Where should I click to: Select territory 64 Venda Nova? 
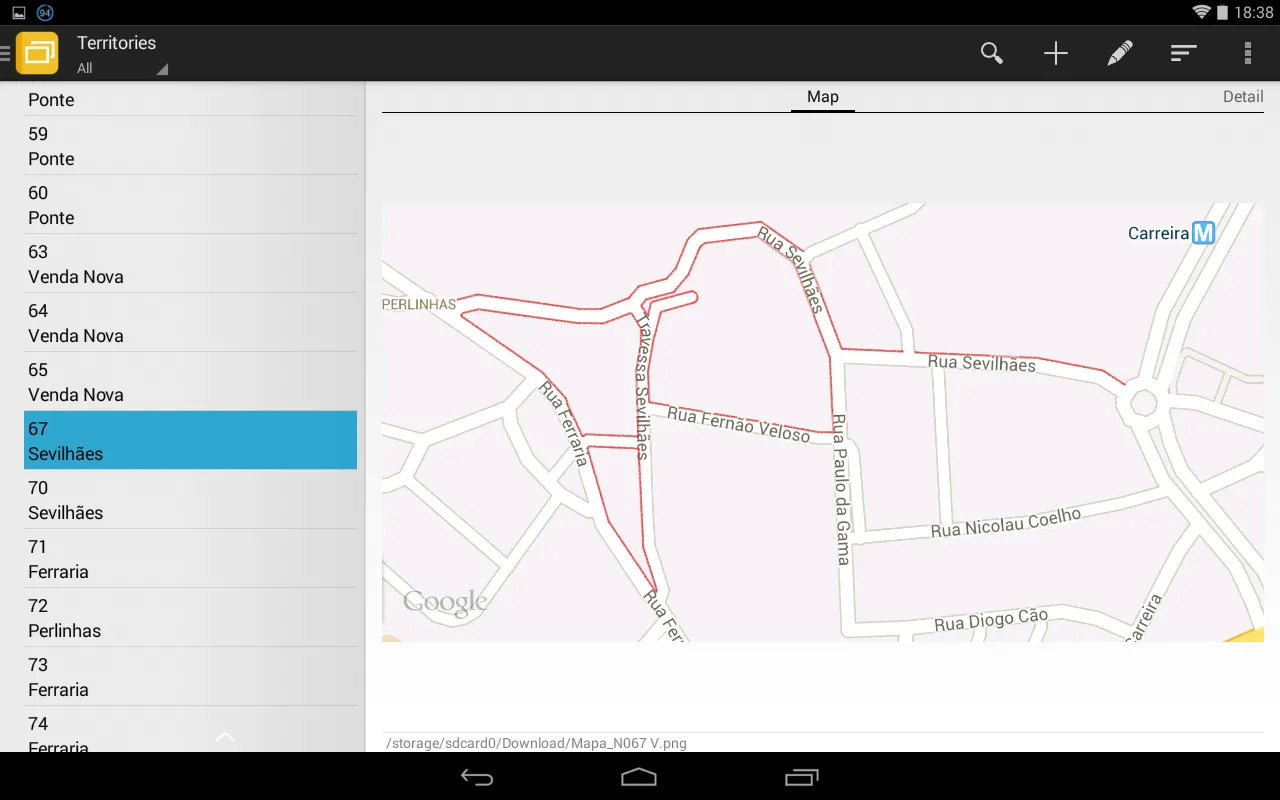(x=190, y=323)
